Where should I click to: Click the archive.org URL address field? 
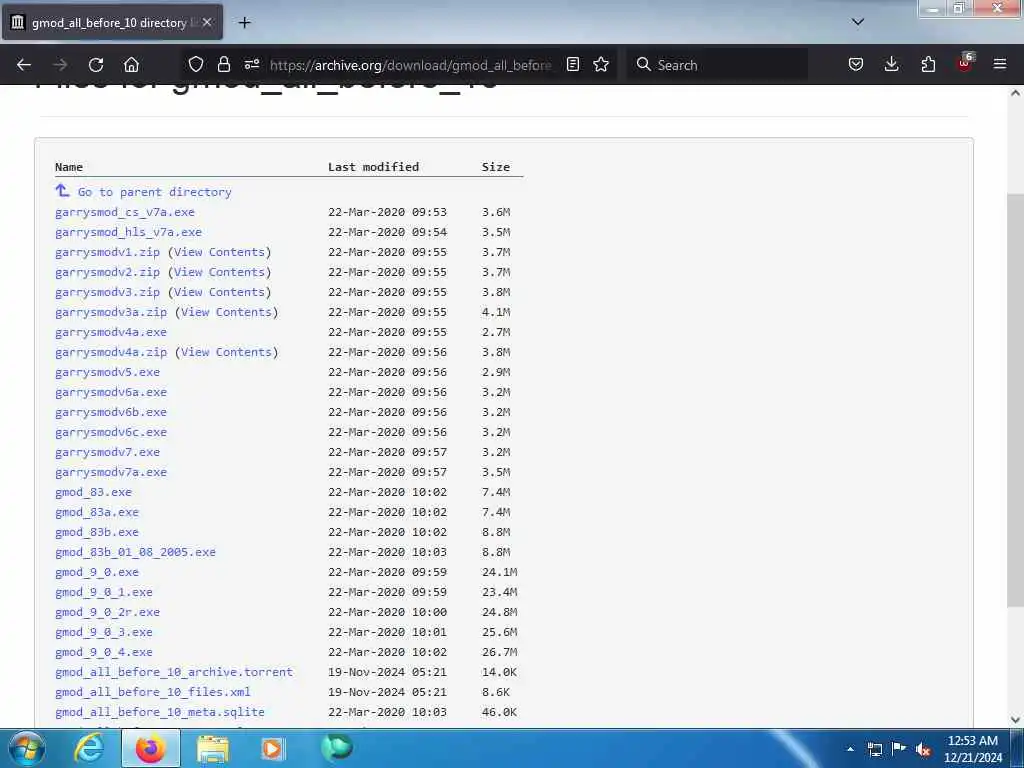pos(410,65)
